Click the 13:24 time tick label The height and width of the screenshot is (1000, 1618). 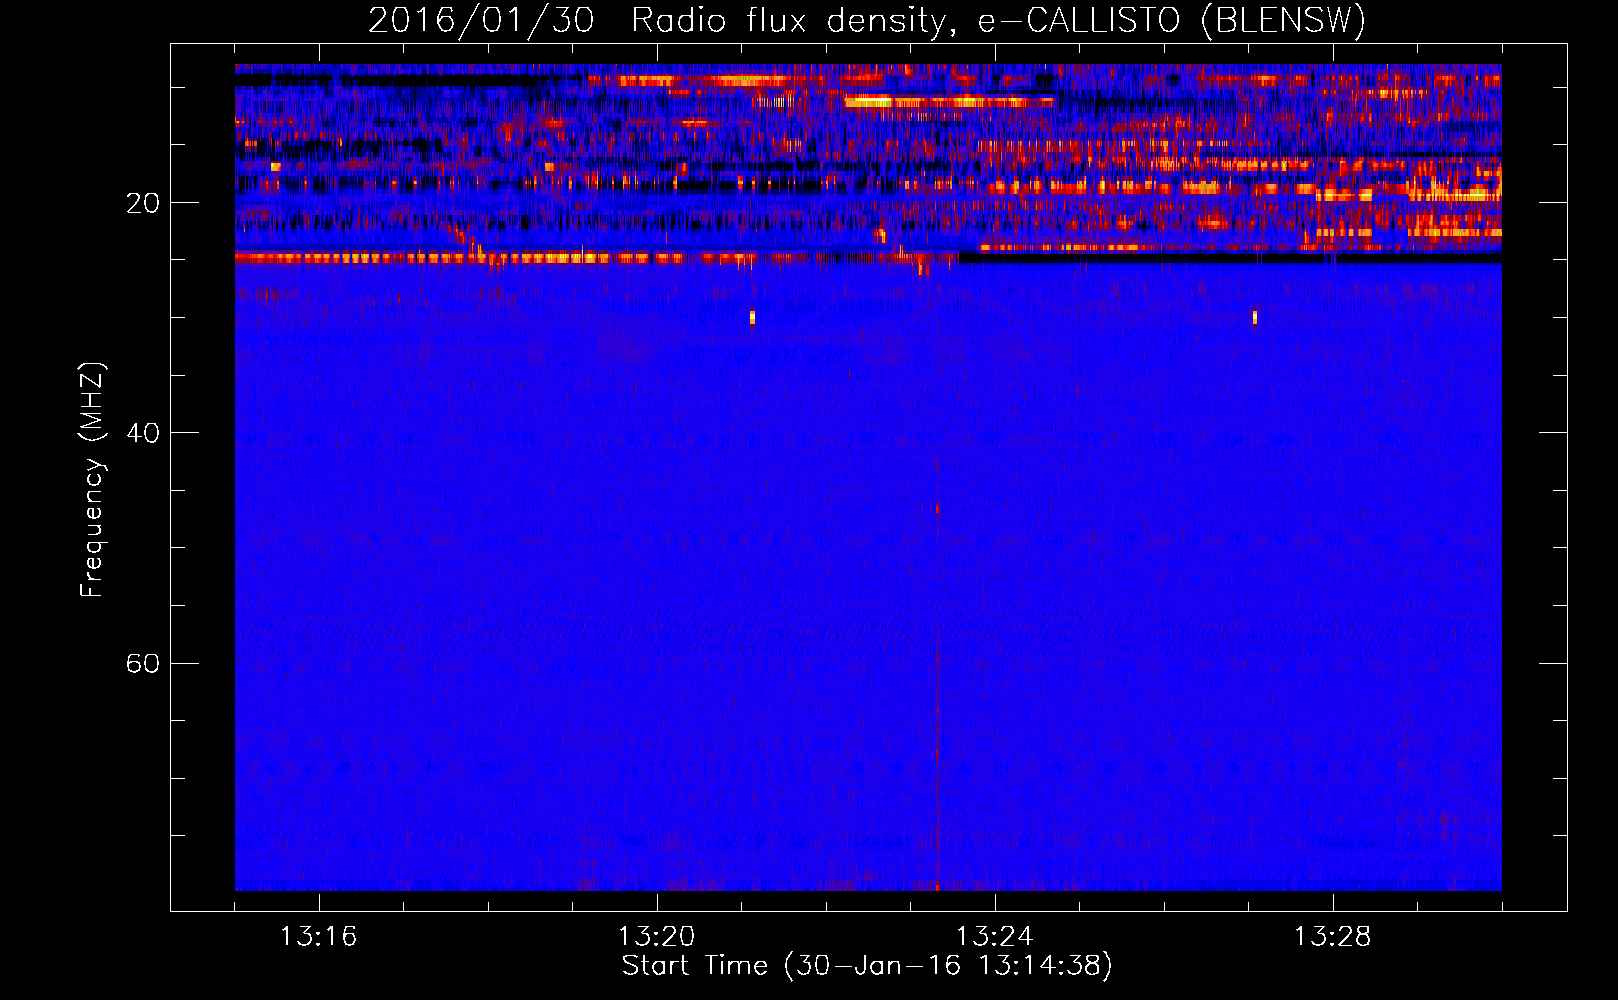tap(994, 937)
